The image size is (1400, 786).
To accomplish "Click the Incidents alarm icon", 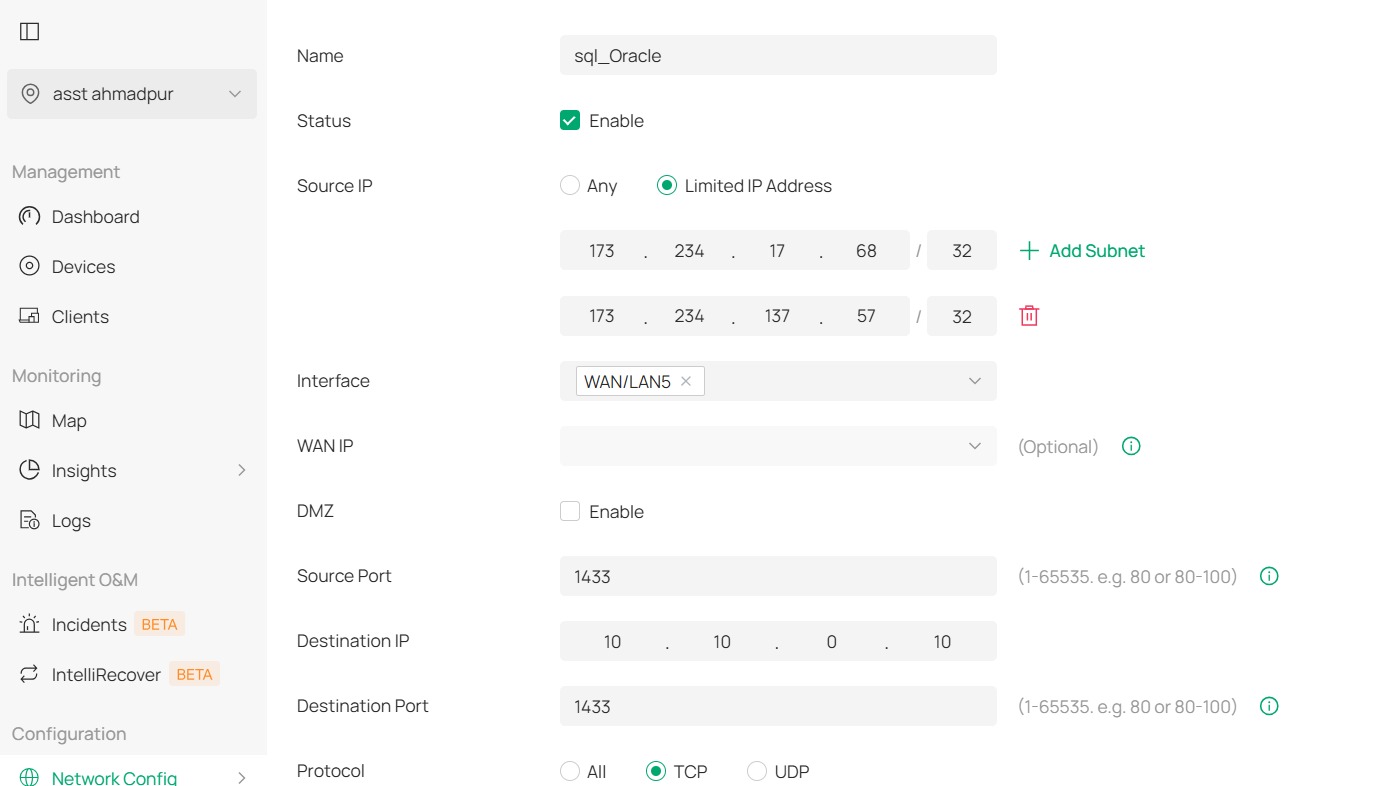I will point(30,625).
